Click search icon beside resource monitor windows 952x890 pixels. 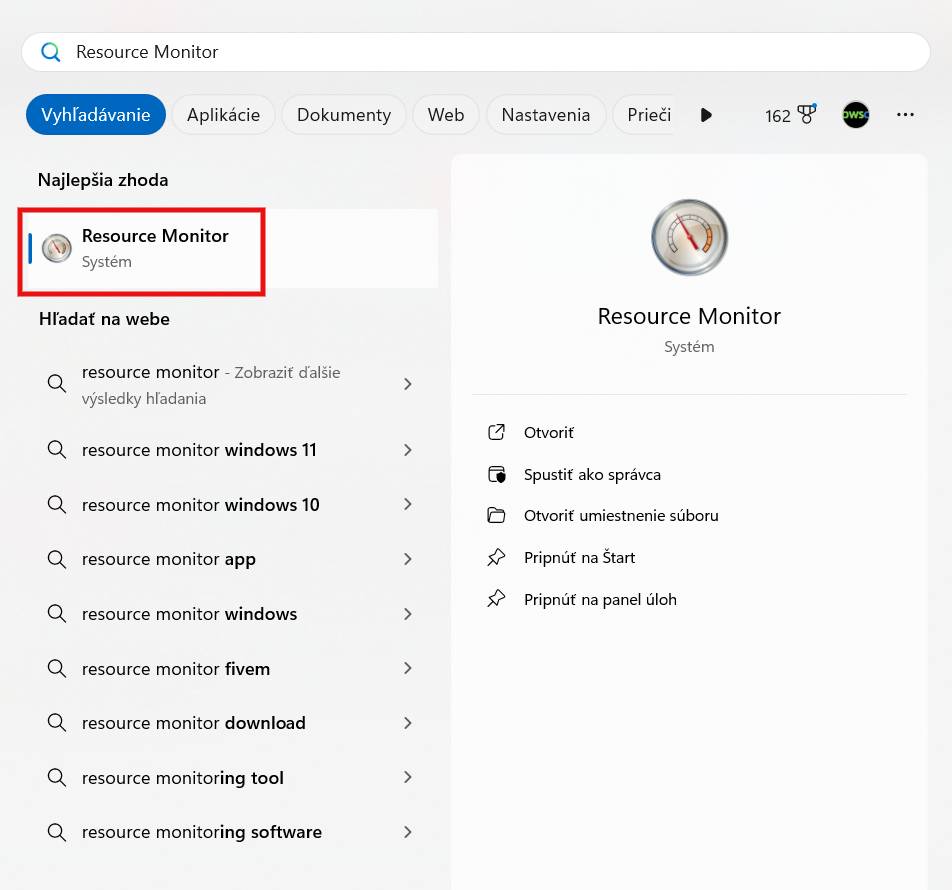tap(56, 614)
